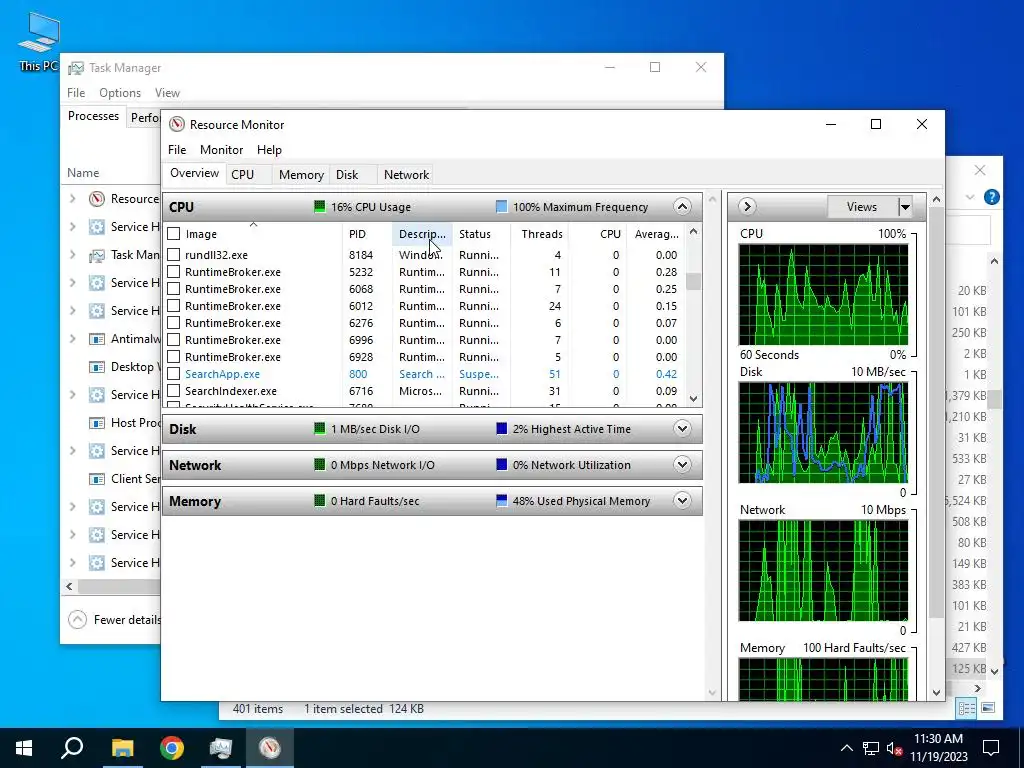Click Resource Monitor process icon in Task Manager
The width and height of the screenshot is (1024, 768).
[97, 199]
